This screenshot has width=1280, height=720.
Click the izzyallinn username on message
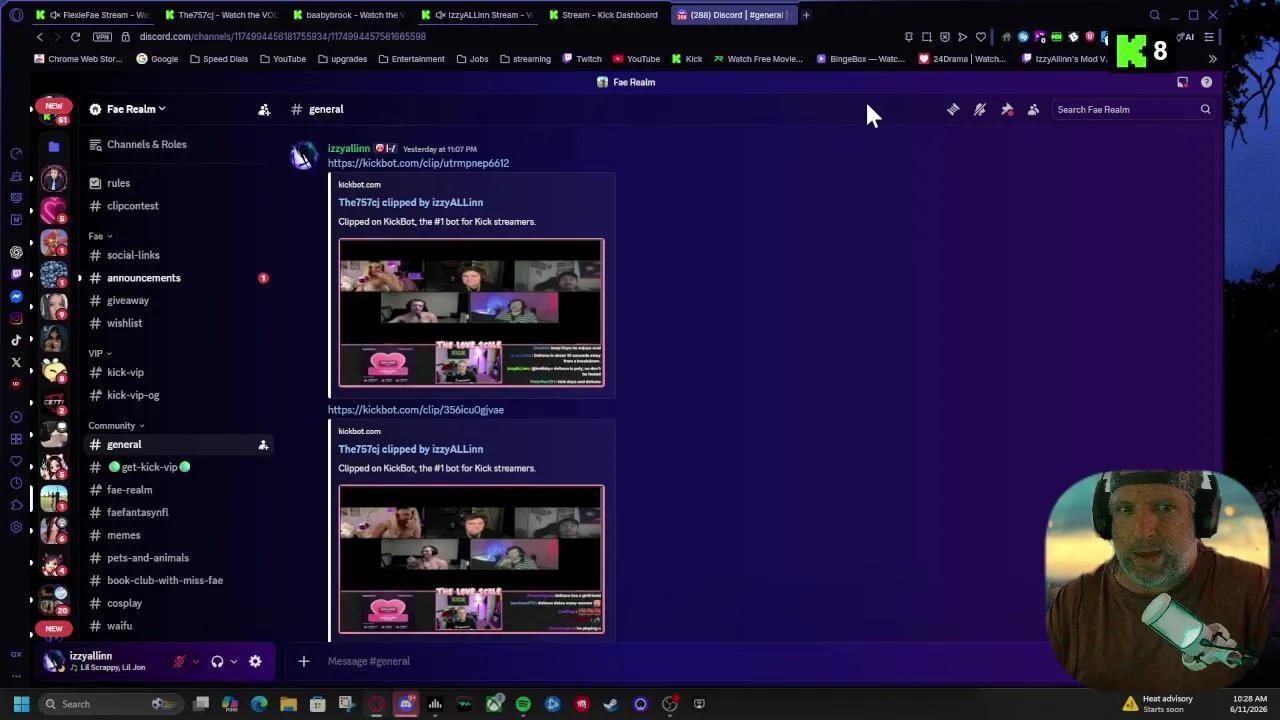coord(348,148)
